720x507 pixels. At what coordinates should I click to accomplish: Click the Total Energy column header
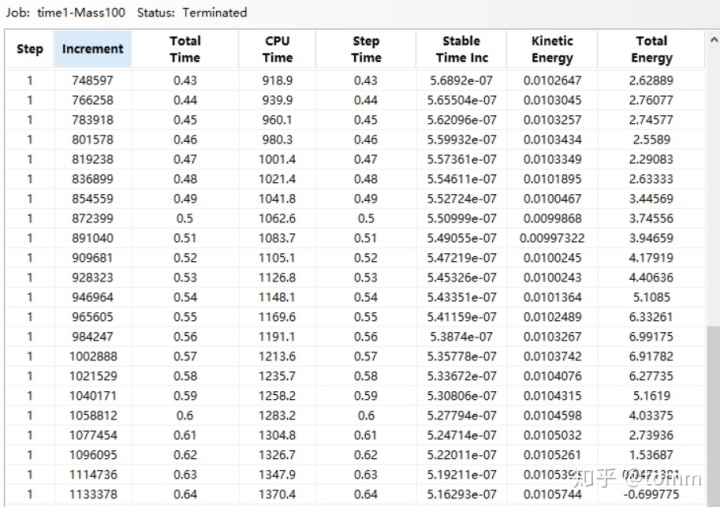tap(651, 49)
